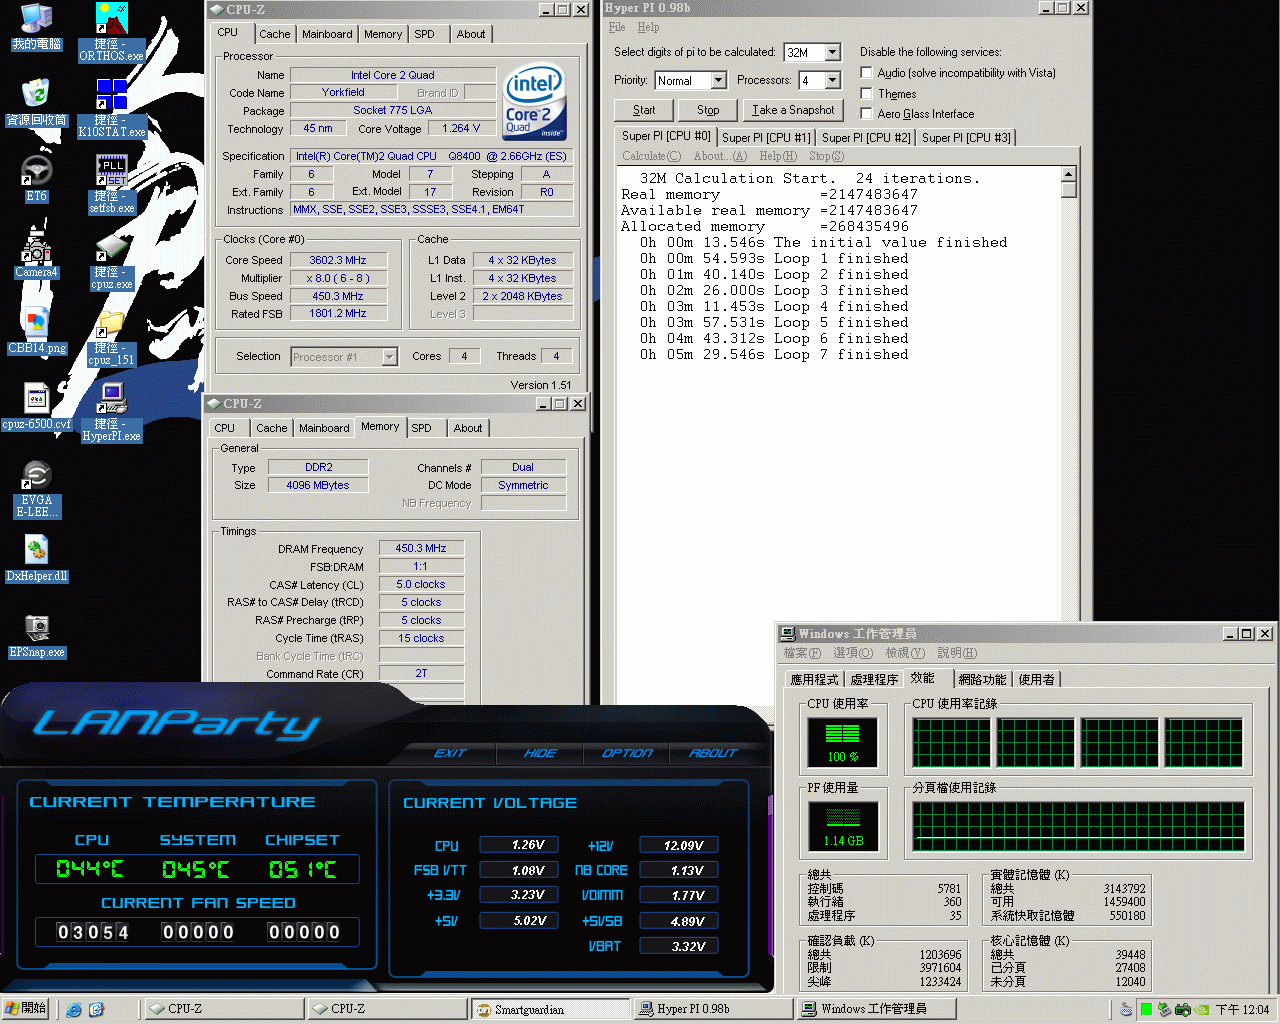The height and width of the screenshot is (1024, 1280).
Task: Open the pi digits 32M dropdown
Action: (x=833, y=52)
